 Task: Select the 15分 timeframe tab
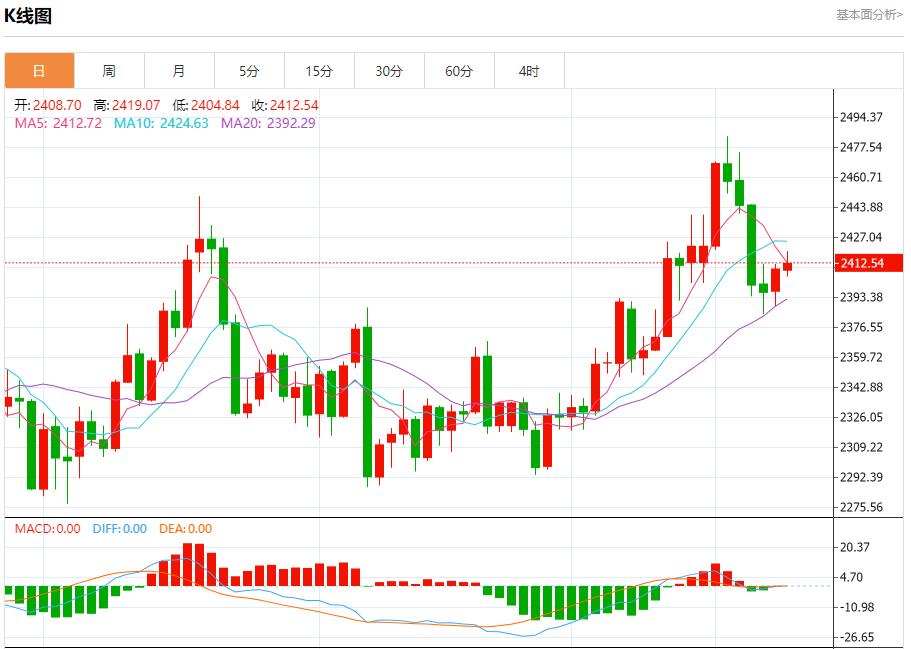click(319, 71)
